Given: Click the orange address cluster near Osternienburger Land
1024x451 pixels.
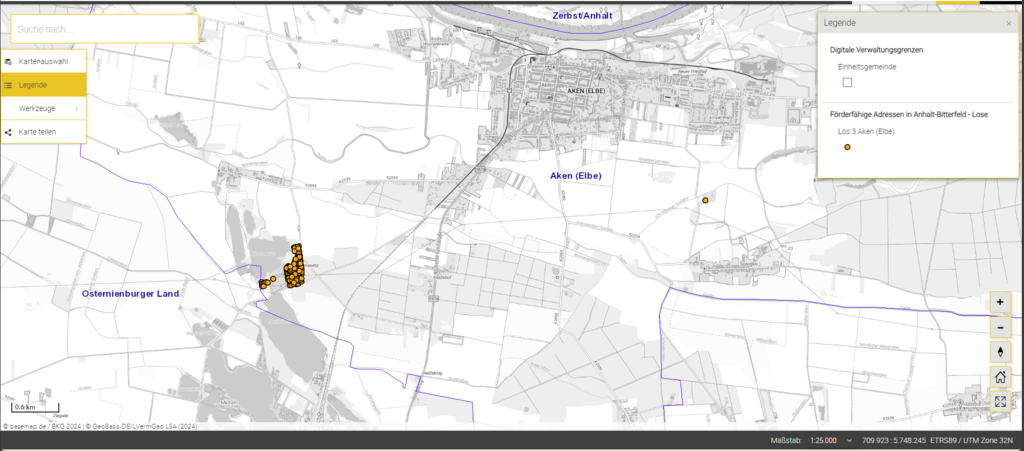Looking at the screenshot, I should pos(295,267).
